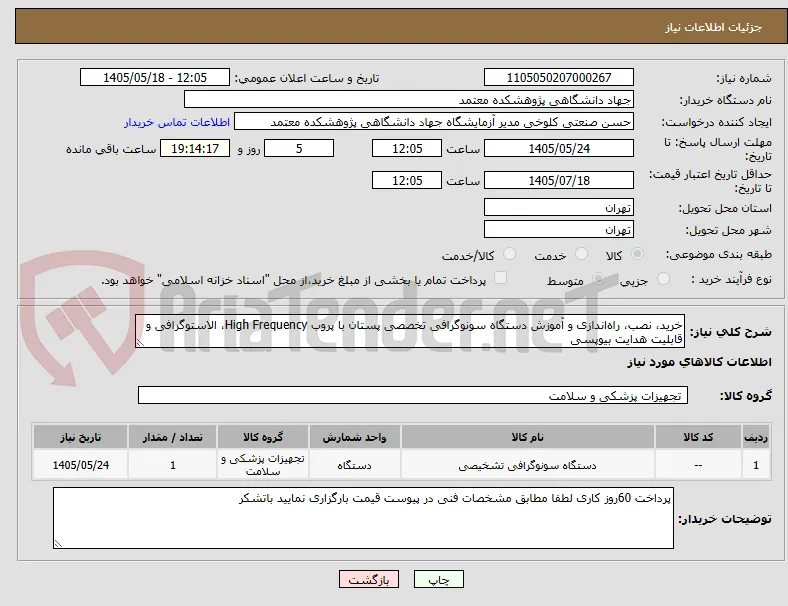The width and height of the screenshot is (788, 606).
Task: Open the اطلاعات تماس خریدار link
Action: click(177, 122)
